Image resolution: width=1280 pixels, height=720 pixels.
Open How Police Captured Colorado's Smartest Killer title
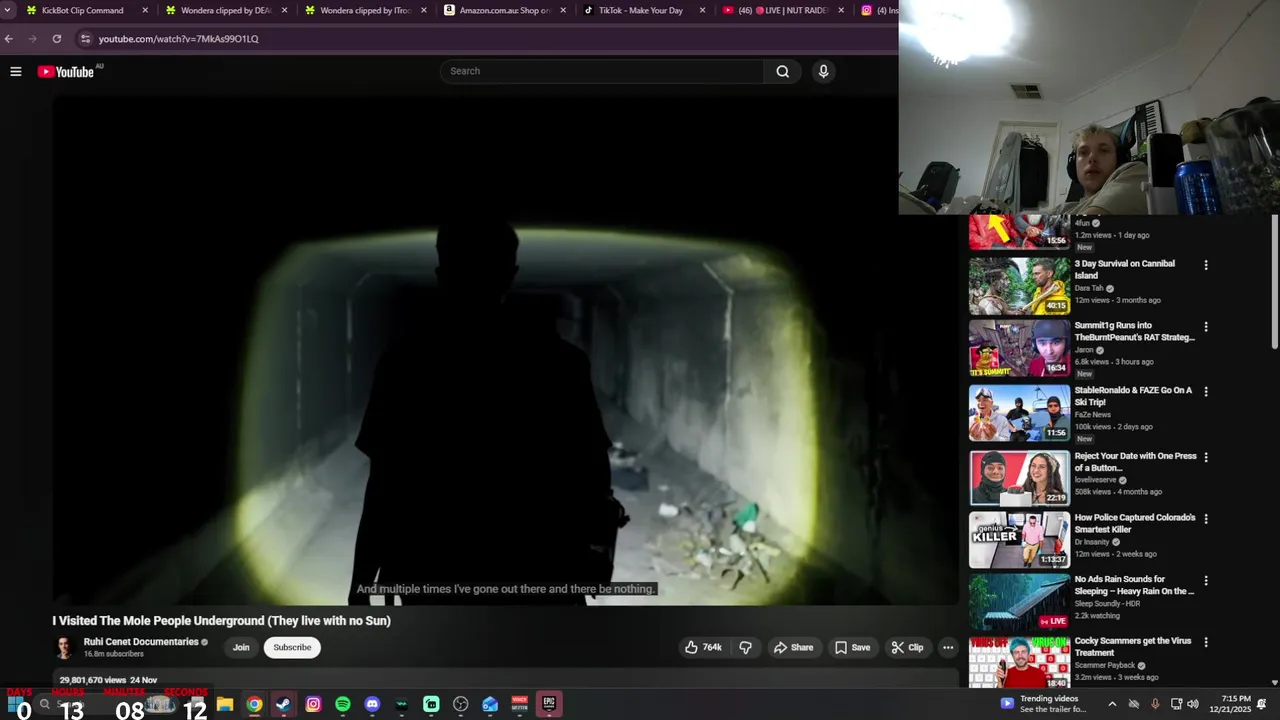click(x=1135, y=524)
